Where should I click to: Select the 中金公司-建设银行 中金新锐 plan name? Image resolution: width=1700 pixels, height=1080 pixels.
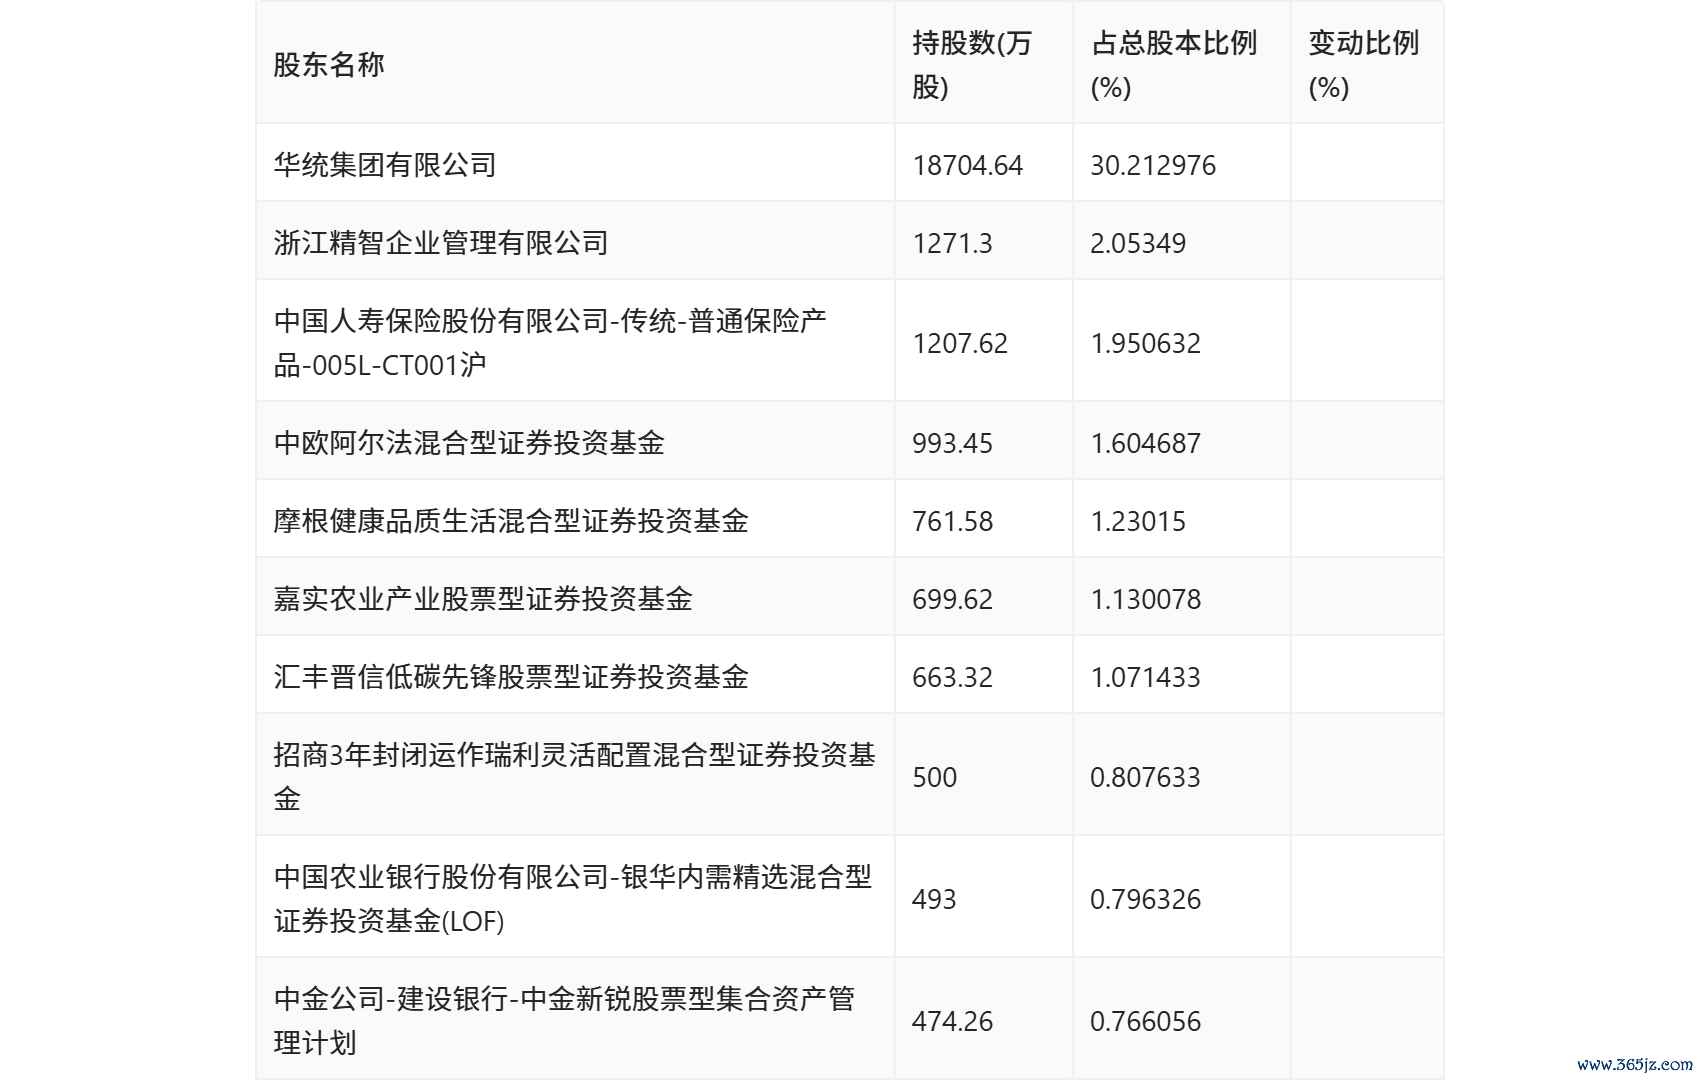pyautogui.click(x=564, y=1021)
